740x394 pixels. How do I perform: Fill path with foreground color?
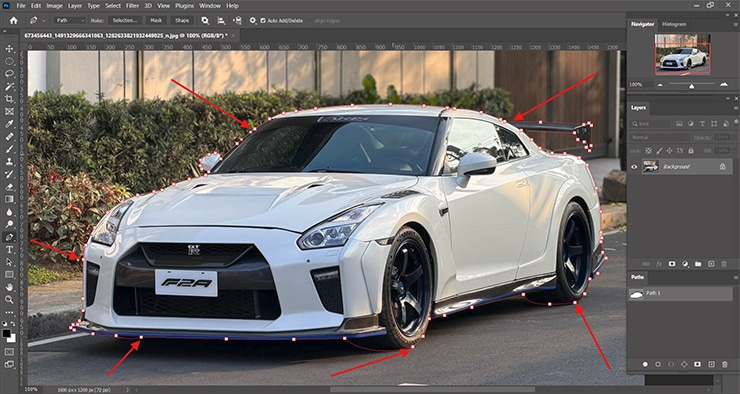point(645,364)
